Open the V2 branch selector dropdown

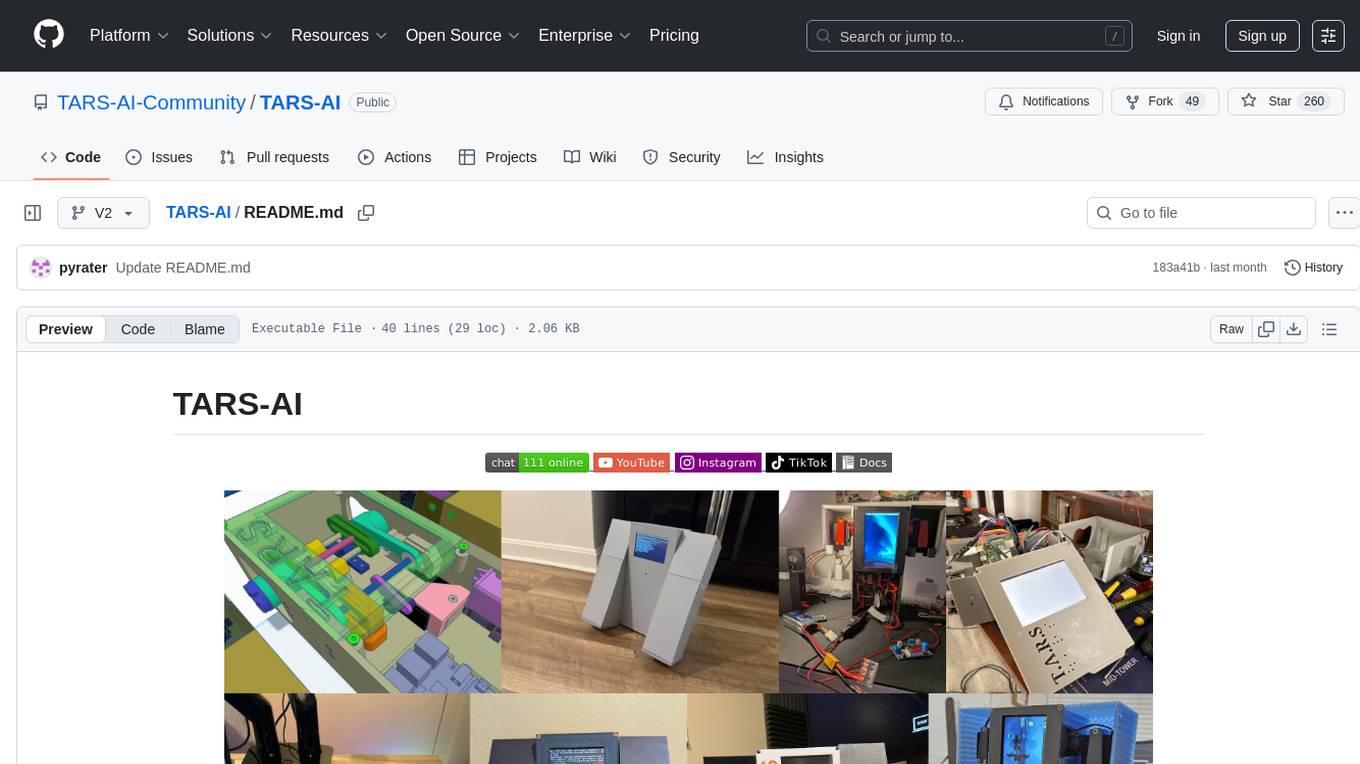[x=103, y=213]
